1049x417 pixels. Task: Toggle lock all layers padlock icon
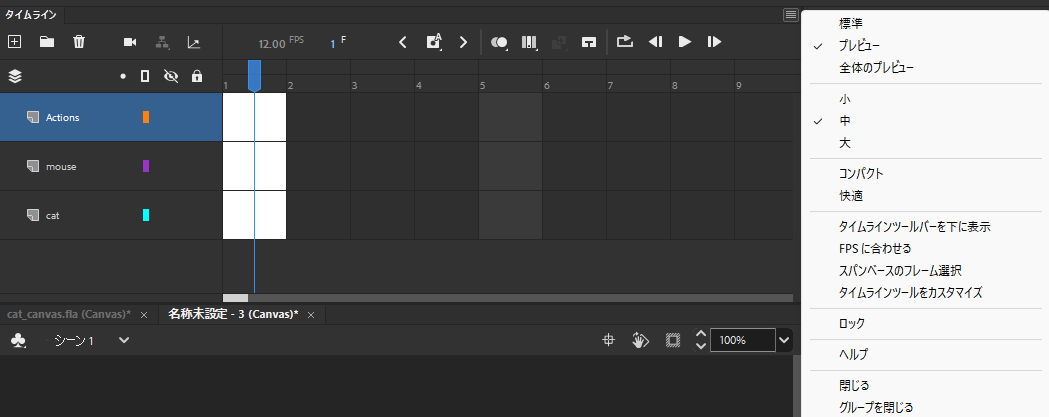click(x=196, y=76)
